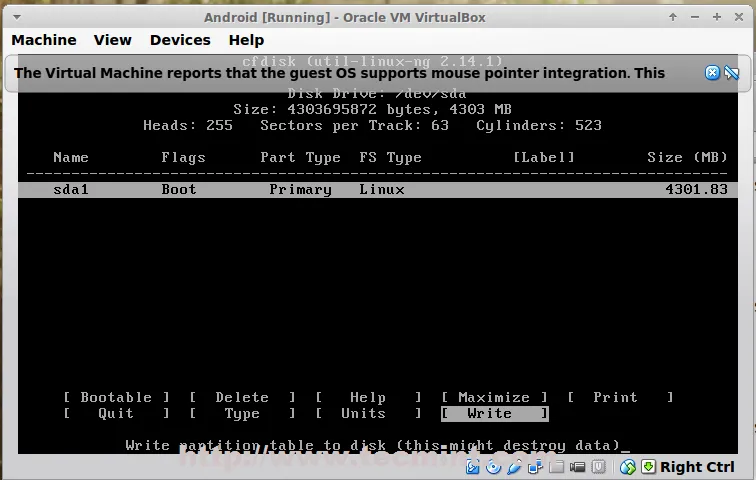Click the network adapters status icon
Viewport: 756px width, 480px height.
(x=535, y=467)
